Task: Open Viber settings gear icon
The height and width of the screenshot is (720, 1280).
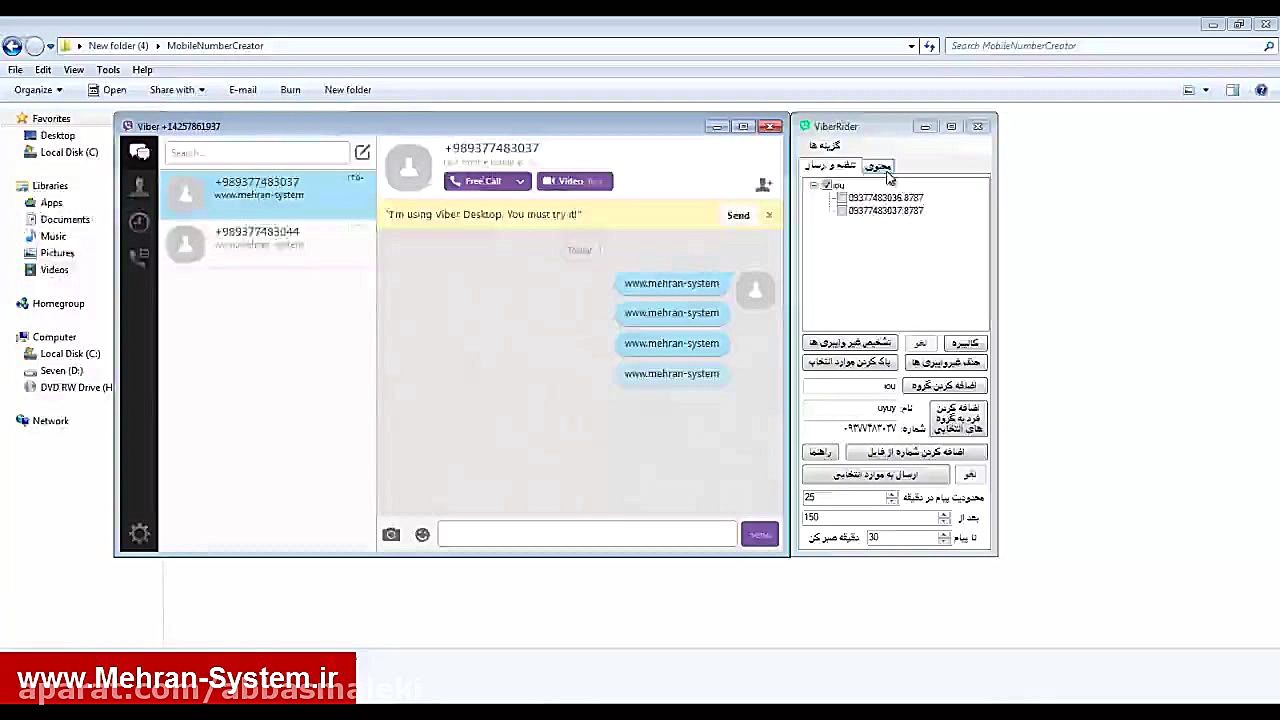Action: coord(139,534)
